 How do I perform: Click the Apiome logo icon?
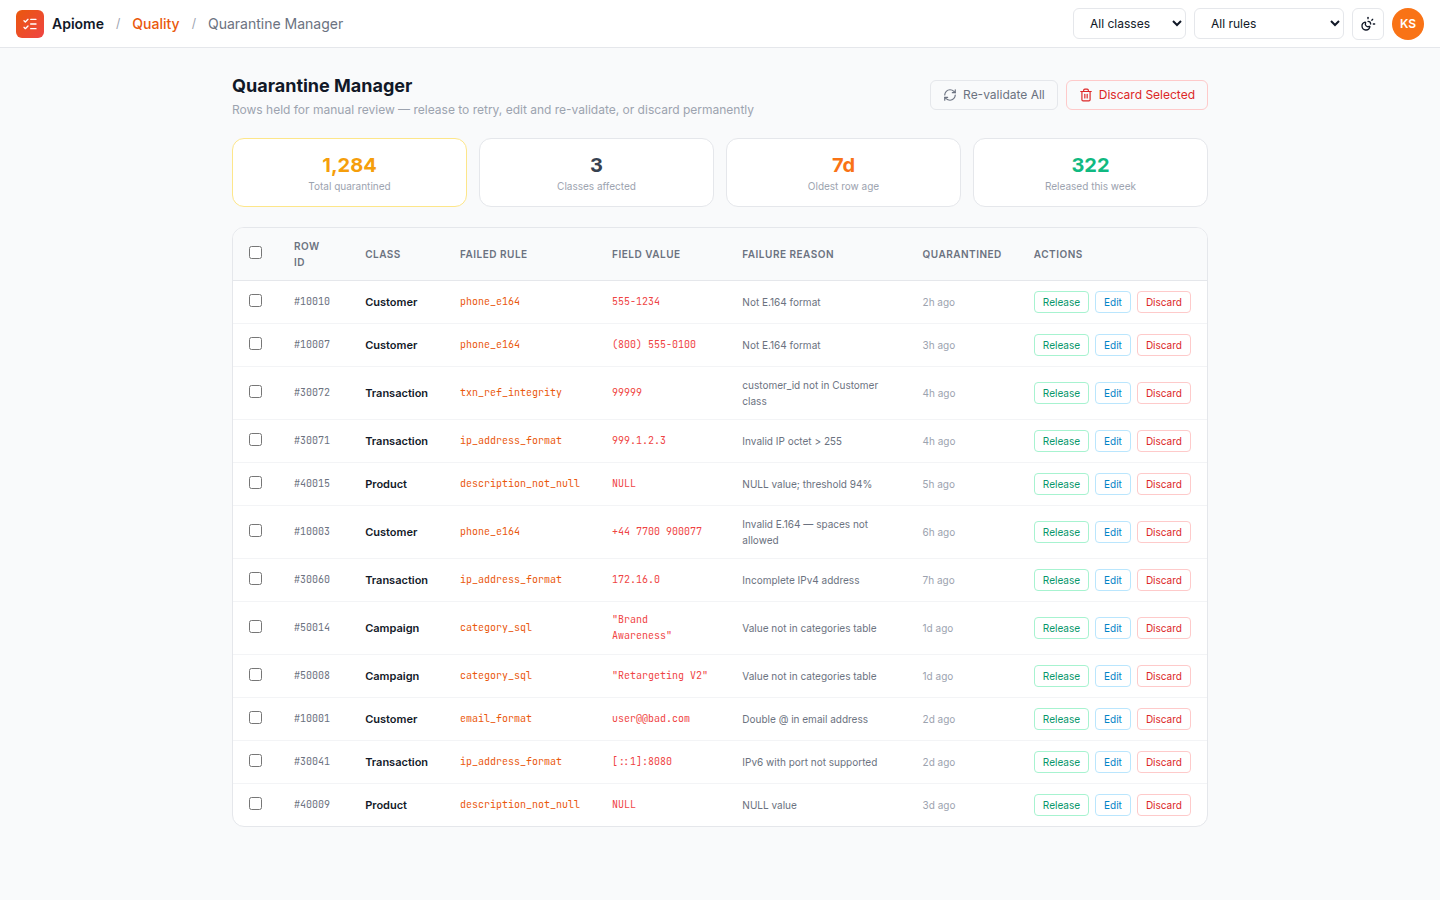coord(30,24)
